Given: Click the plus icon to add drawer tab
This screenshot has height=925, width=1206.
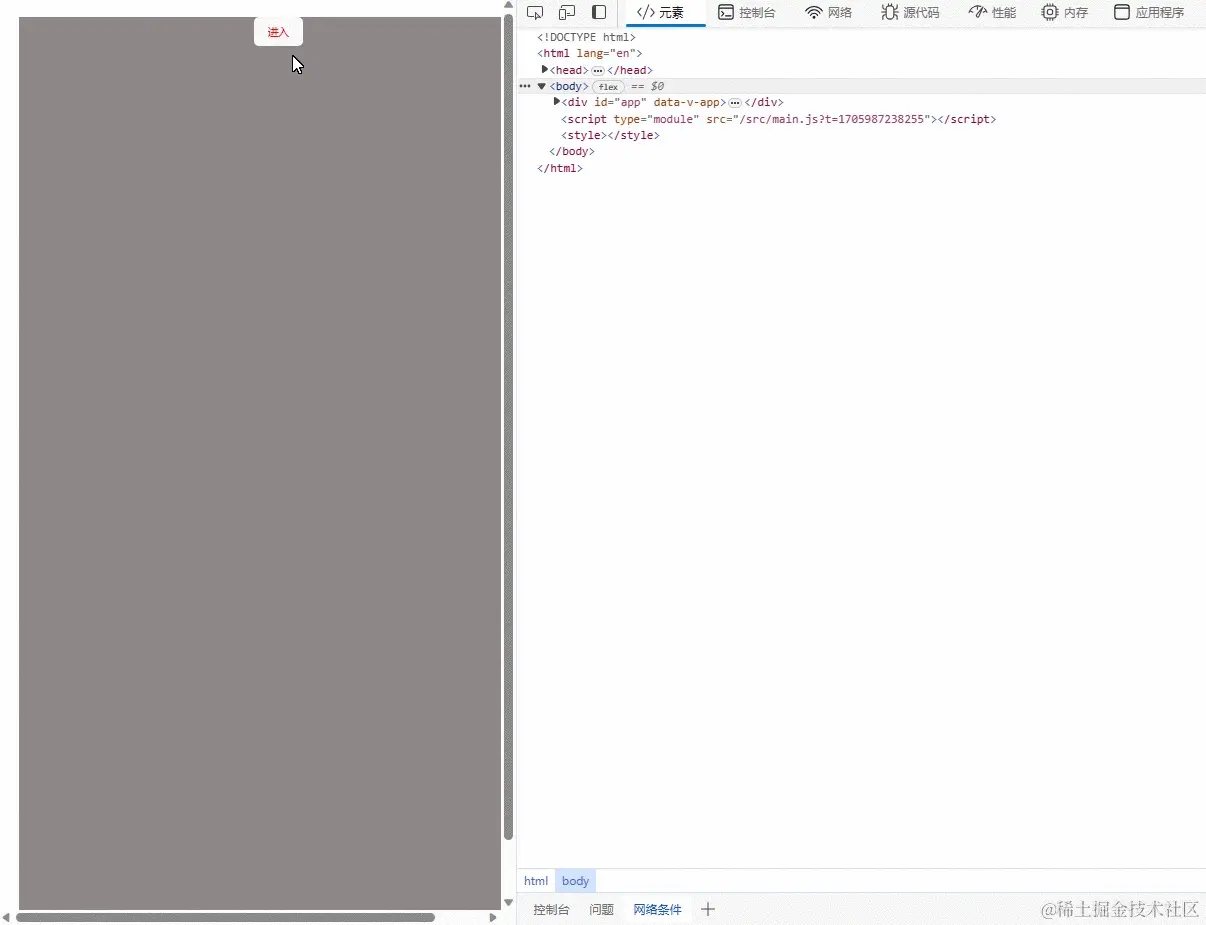Looking at the screenshot, I should point(708,910).
